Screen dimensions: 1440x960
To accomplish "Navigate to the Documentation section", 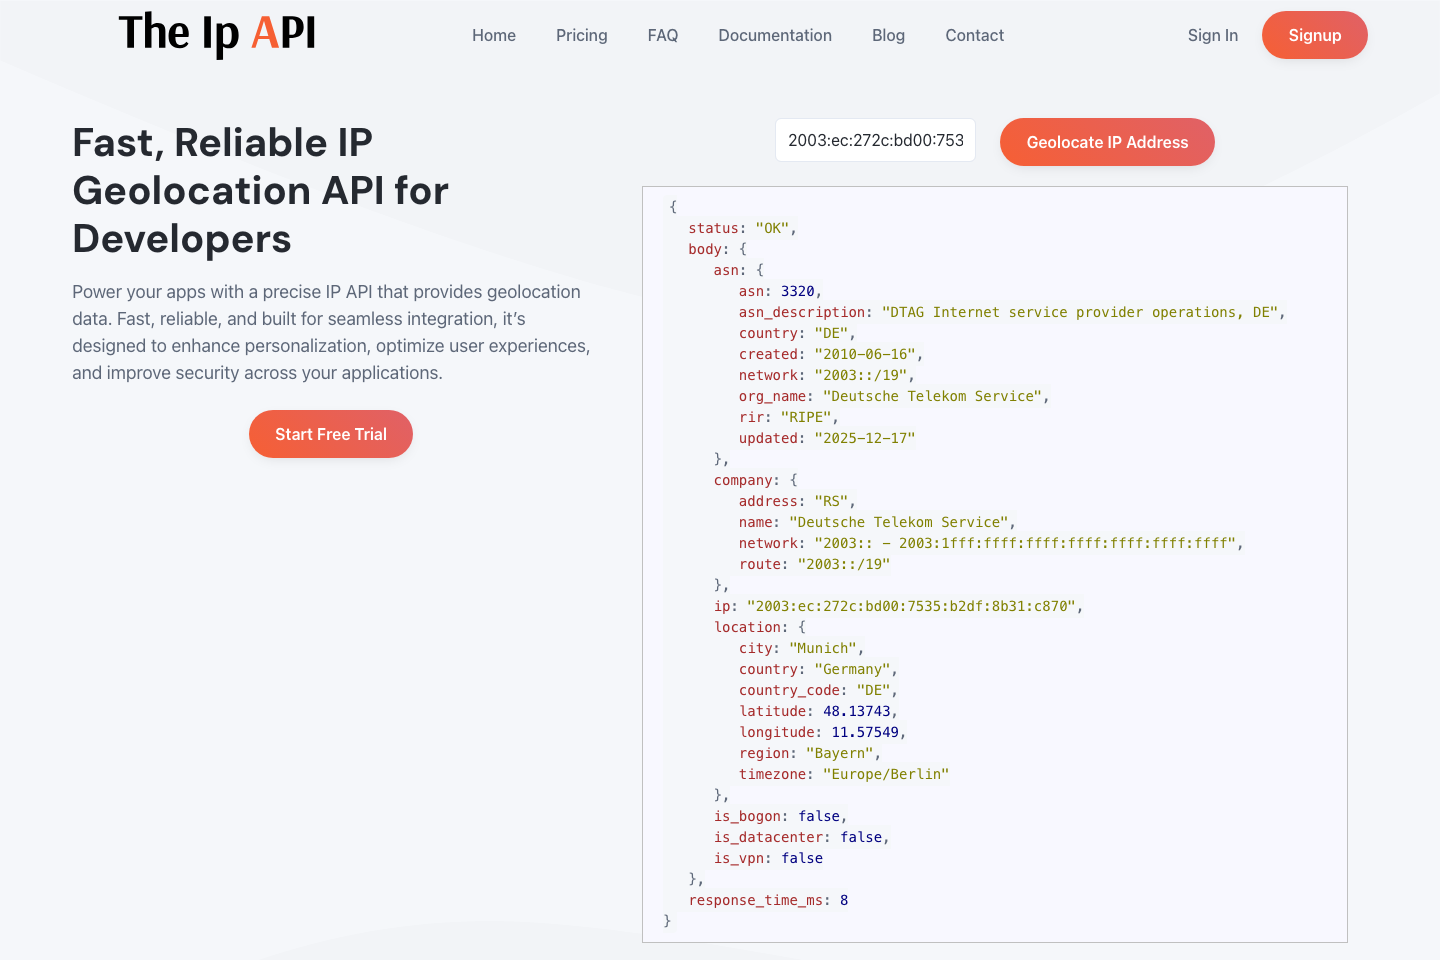I will pyautogui.click(x=775, y=35).
